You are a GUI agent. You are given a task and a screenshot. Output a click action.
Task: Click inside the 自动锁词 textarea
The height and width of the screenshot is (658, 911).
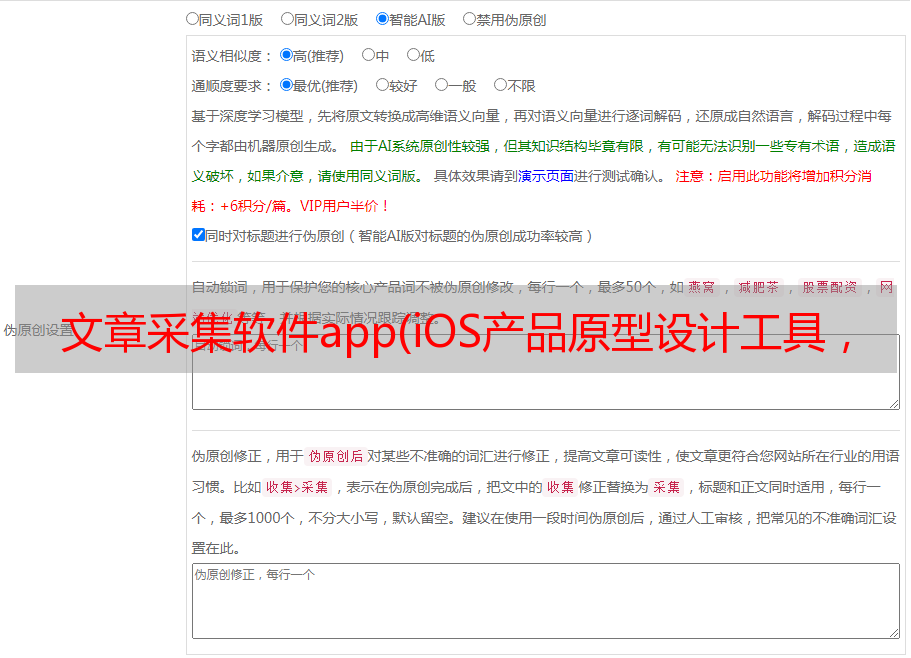[x=546, y=372]
